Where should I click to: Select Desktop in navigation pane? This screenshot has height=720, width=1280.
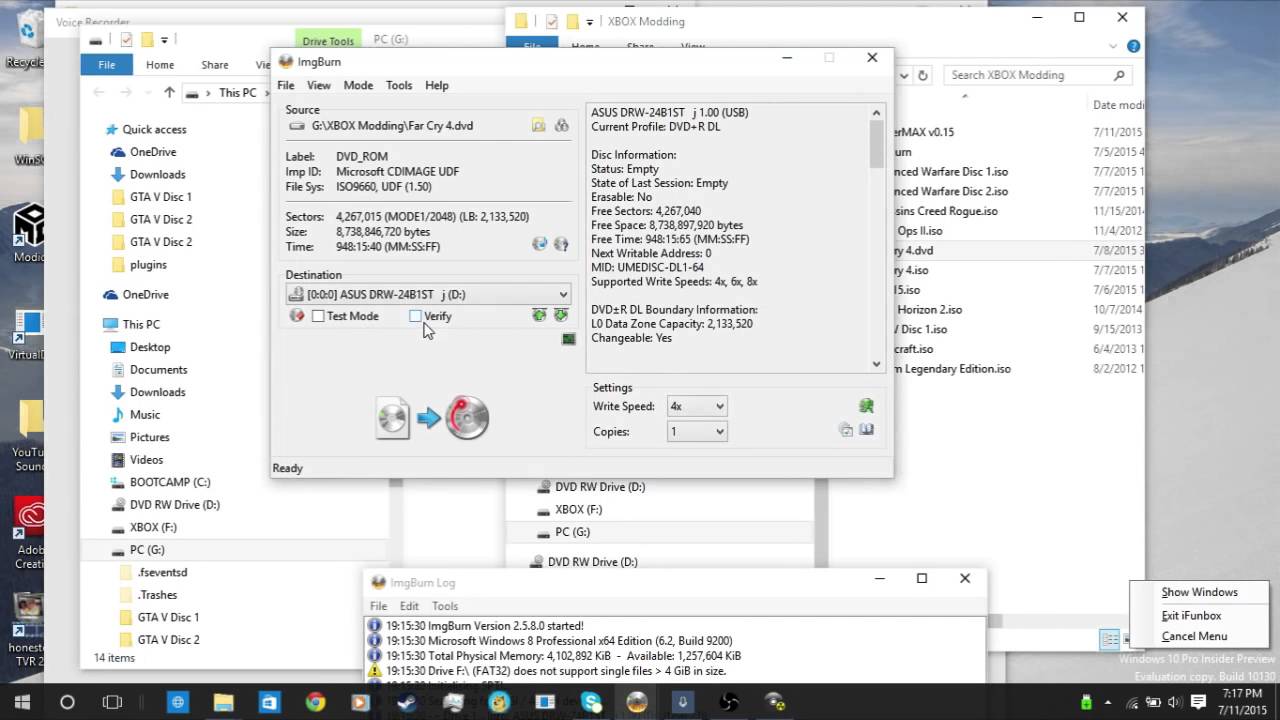[x=150, y=347]
